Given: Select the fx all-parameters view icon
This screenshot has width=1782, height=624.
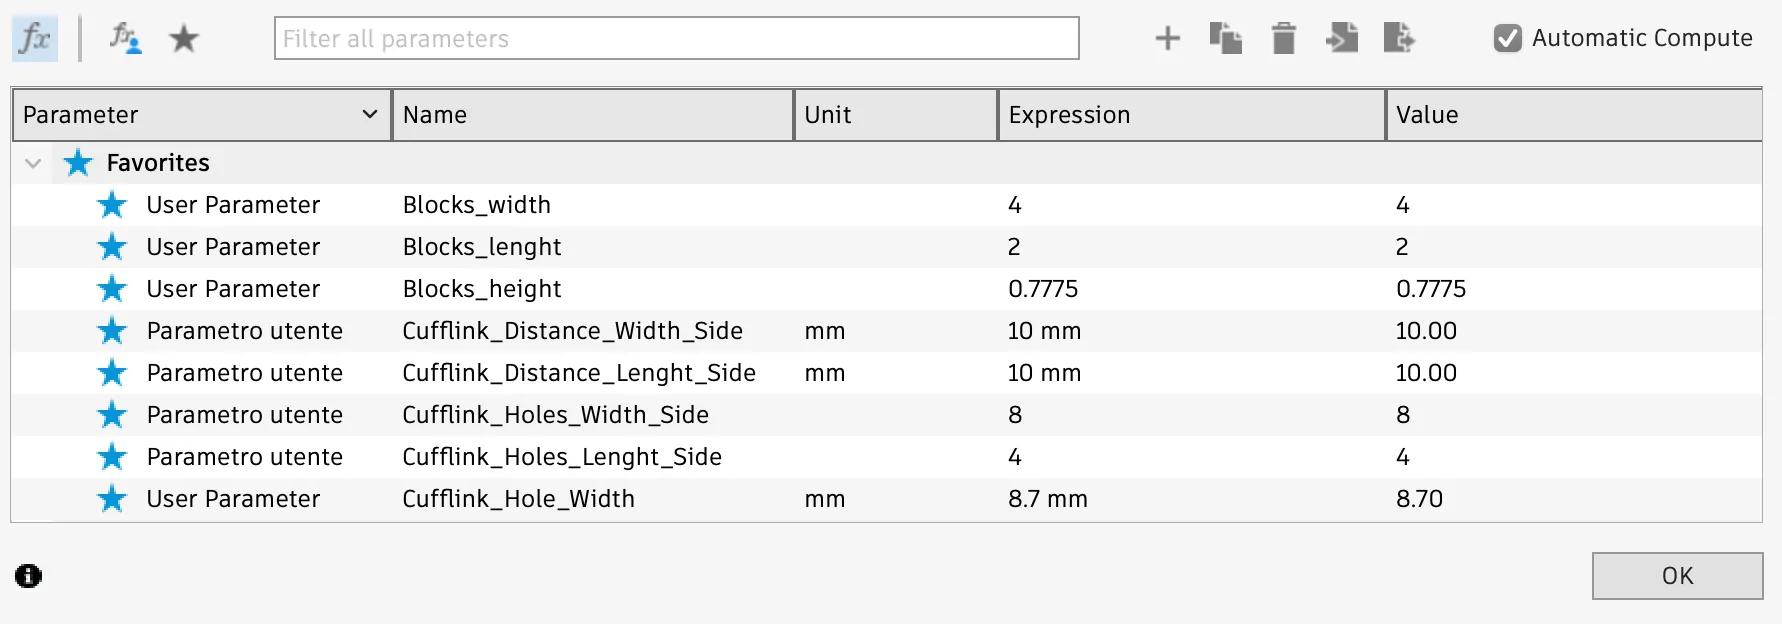Looking at the screenshot, I should (x=35, y=39).
